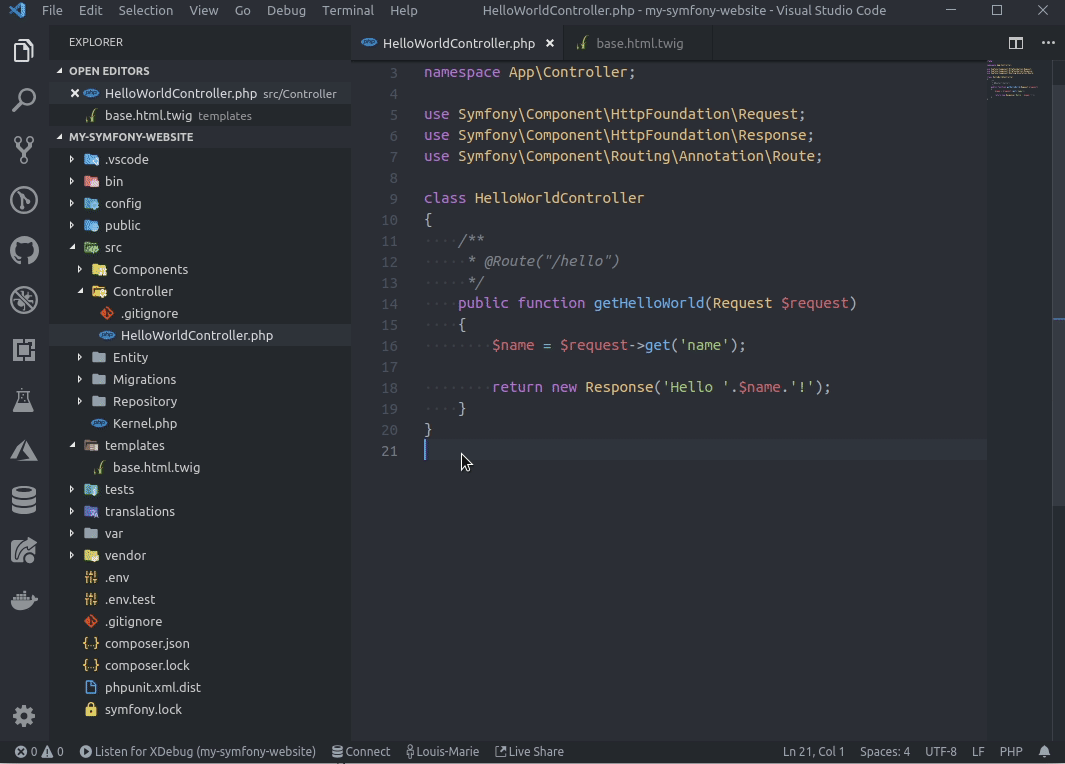1065x764 pixels.
Task: Open the Test beaker view
Action: 24,401
